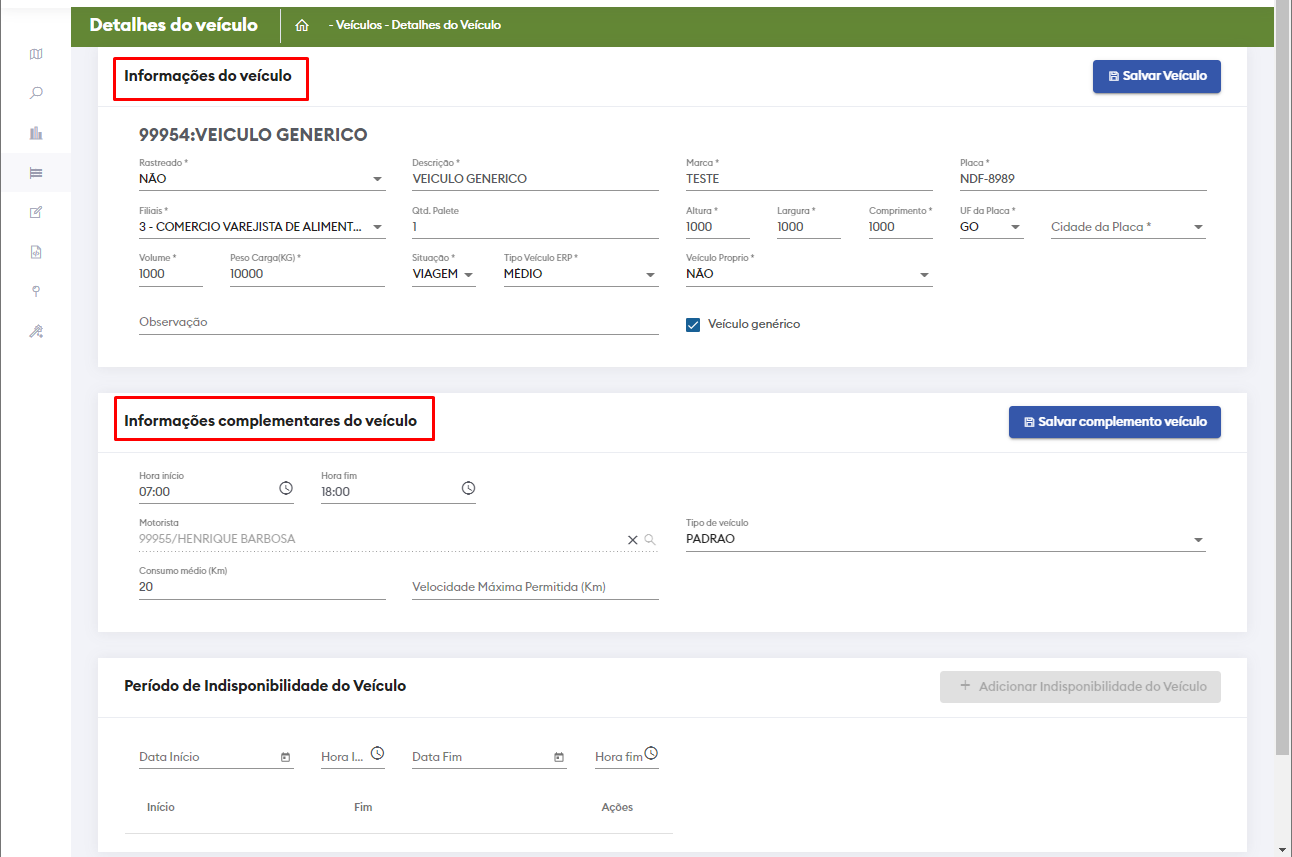Open the Tipo de veículo PADRAO dropdown
The height and width of the screenshot is (857, 1292).
pos(1198,540)
